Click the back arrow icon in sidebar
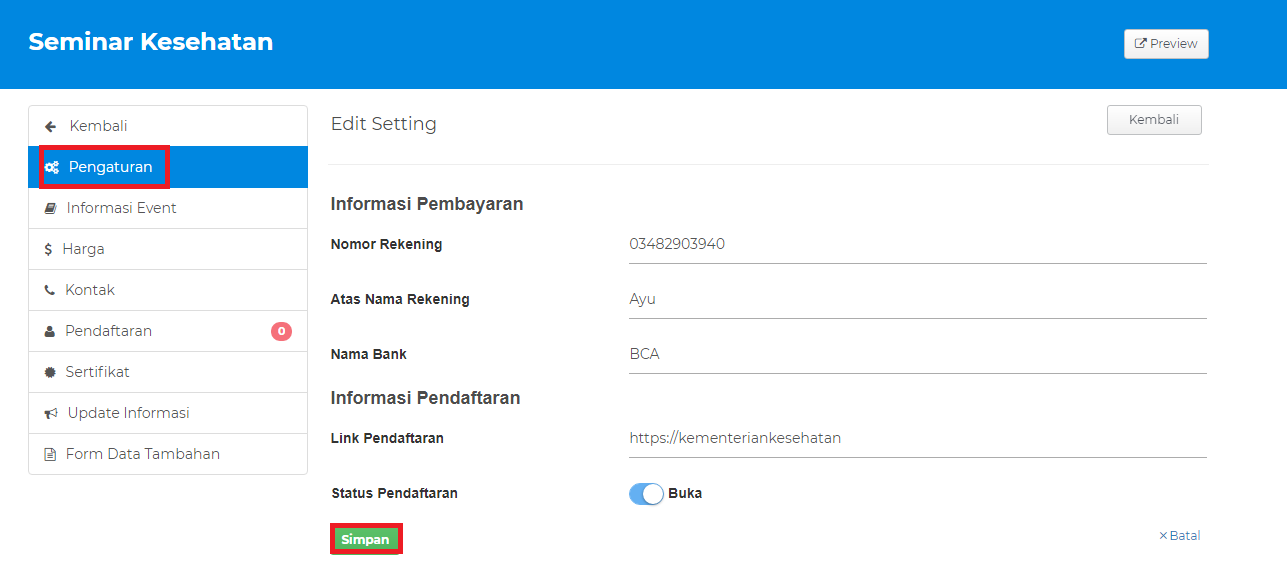 (x=51, y=127)
